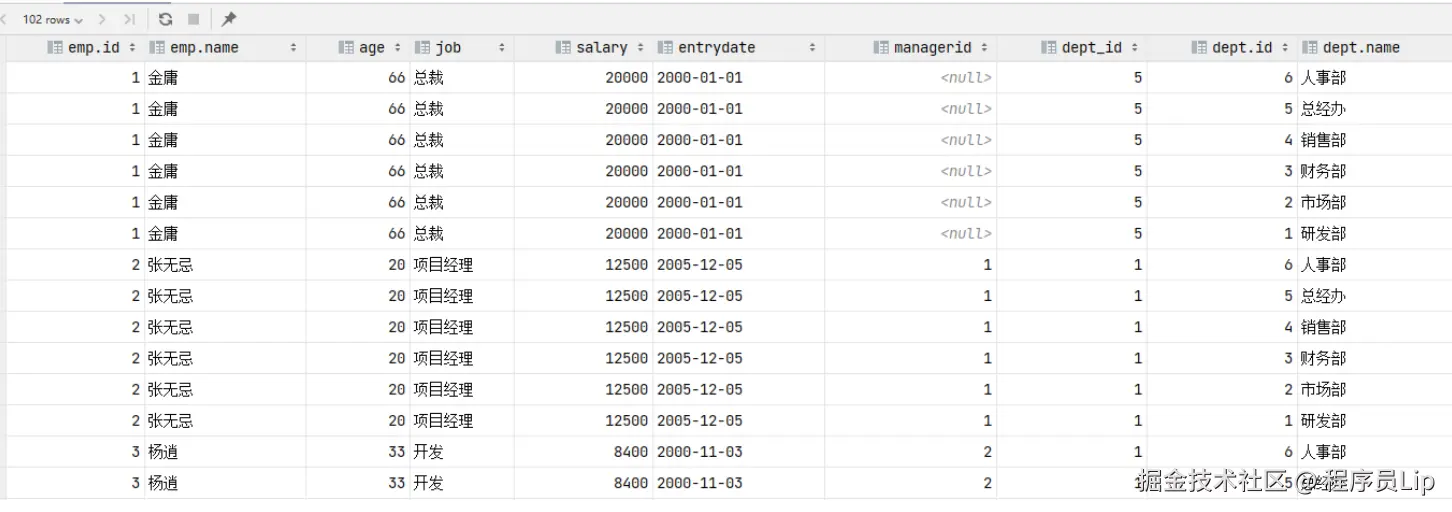Viewport: 1452px width, 512px height.
Task: Select the 人事部 cell in the first row
Action: tap(1323, 77)
